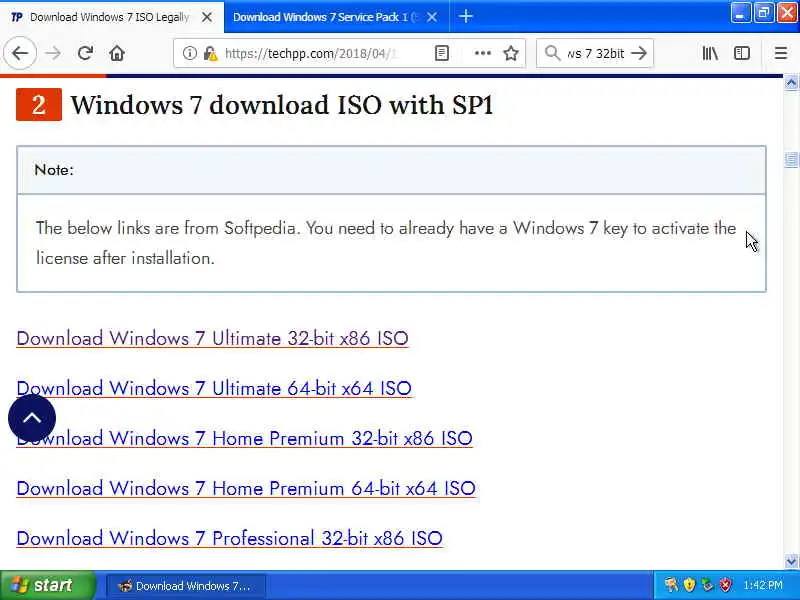
Task: Select Download Windows 7 taskbar button
Action: tap(186, 586)
